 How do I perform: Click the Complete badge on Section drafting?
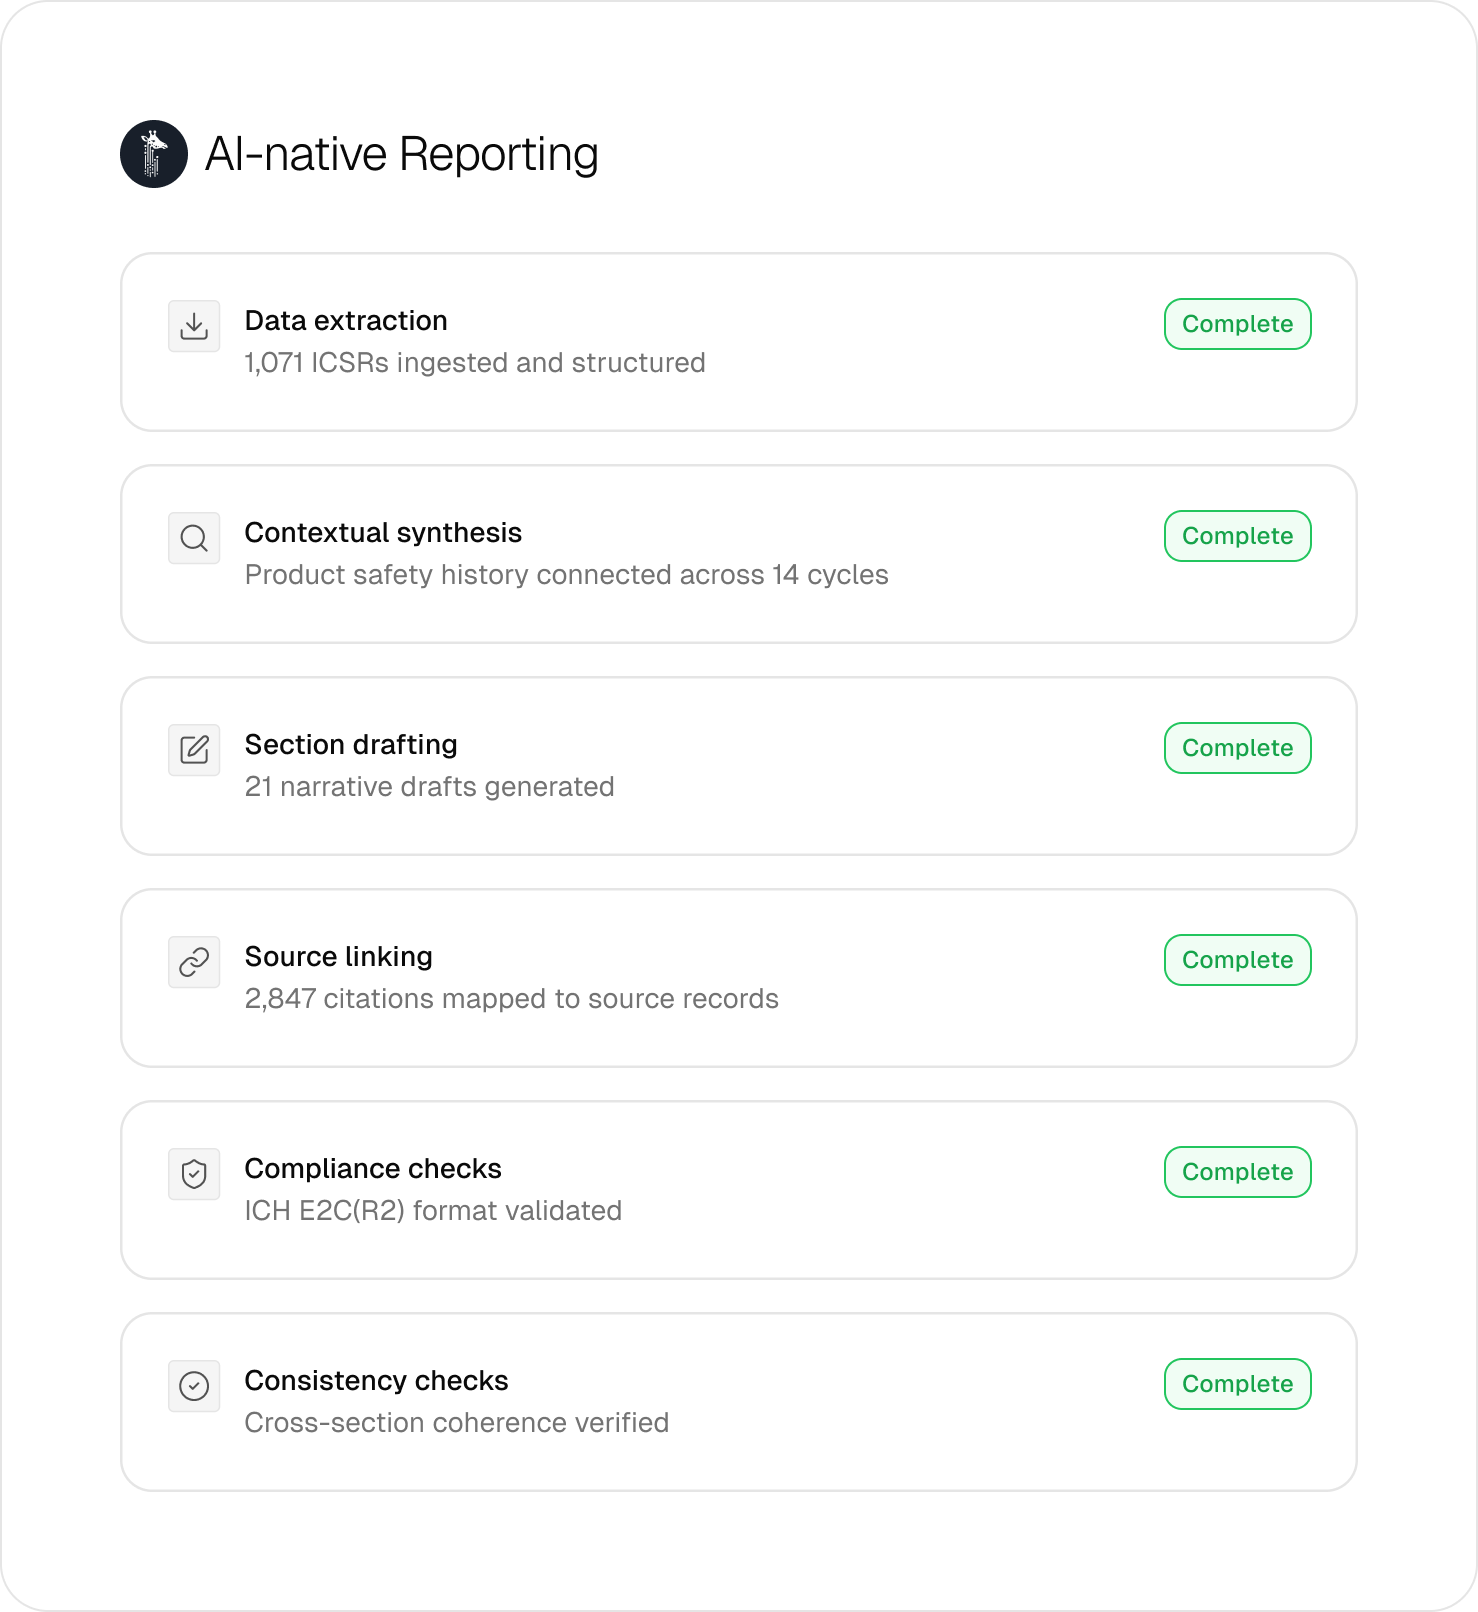click(x=1238, y=748)
